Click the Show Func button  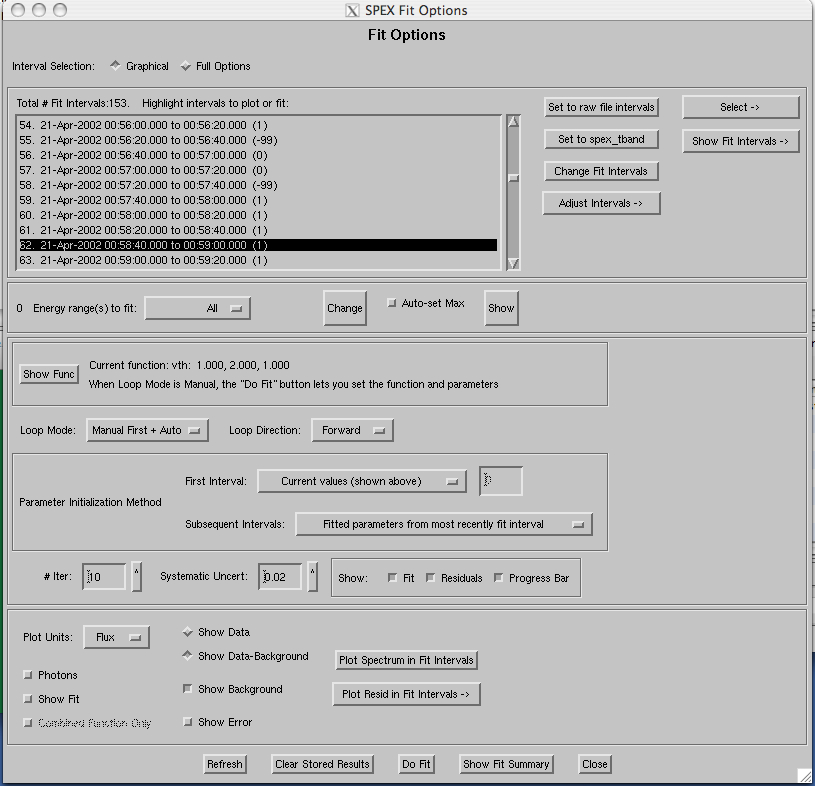(x=49, y=374)
